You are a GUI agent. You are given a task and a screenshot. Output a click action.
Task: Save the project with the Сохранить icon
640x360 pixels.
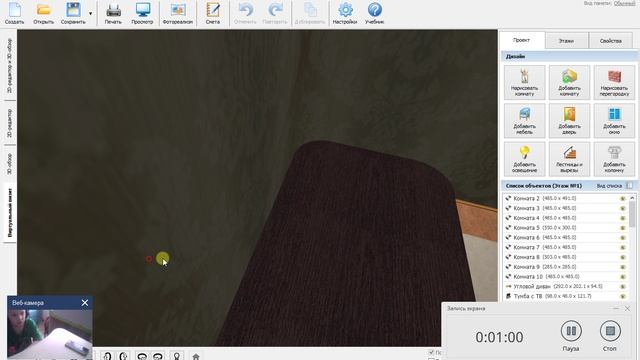coord(73,13)
